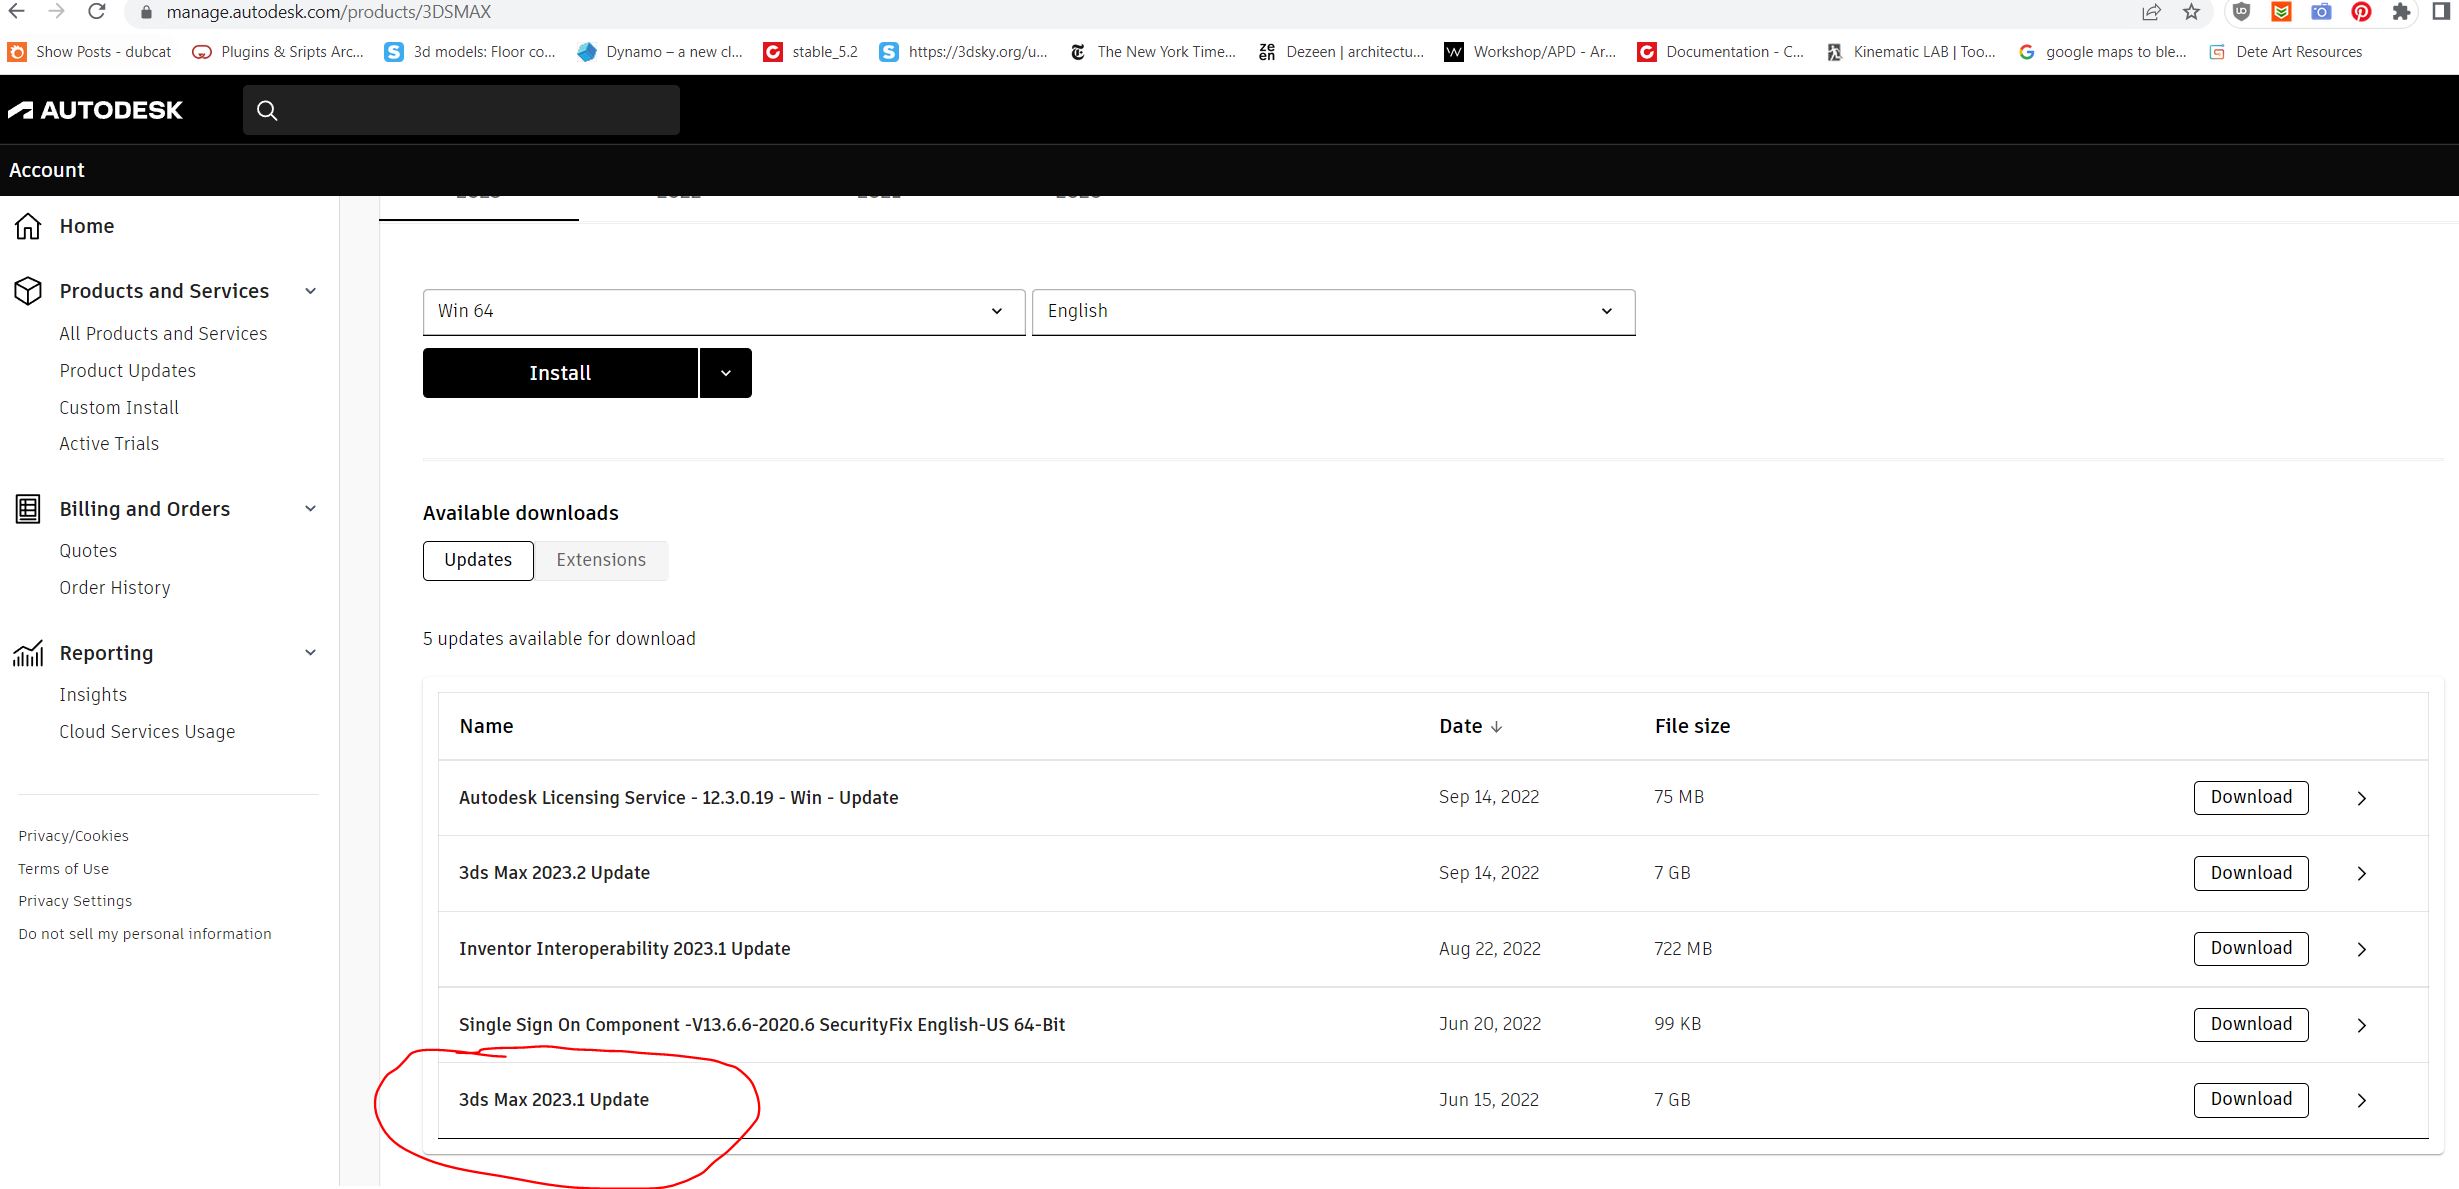Open the Kinematic LAB bookmark

pos(1911,52)
